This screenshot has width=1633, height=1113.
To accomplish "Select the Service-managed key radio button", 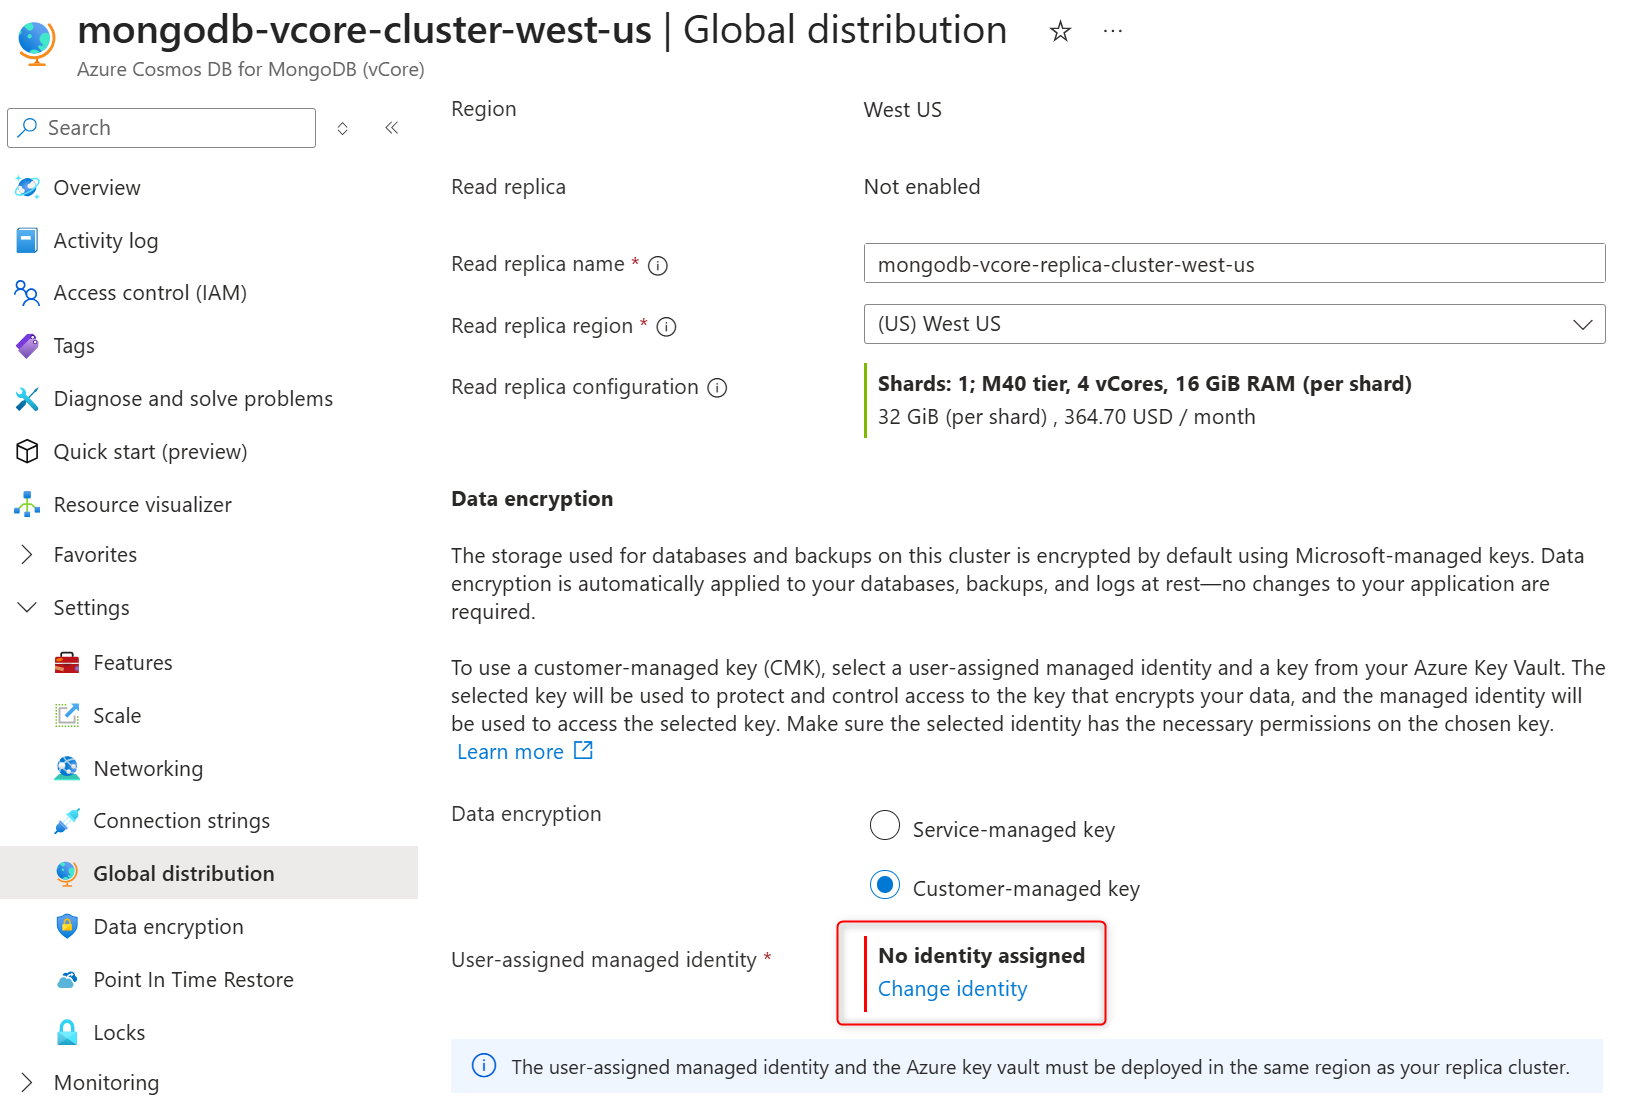I will tap(885, 826).
